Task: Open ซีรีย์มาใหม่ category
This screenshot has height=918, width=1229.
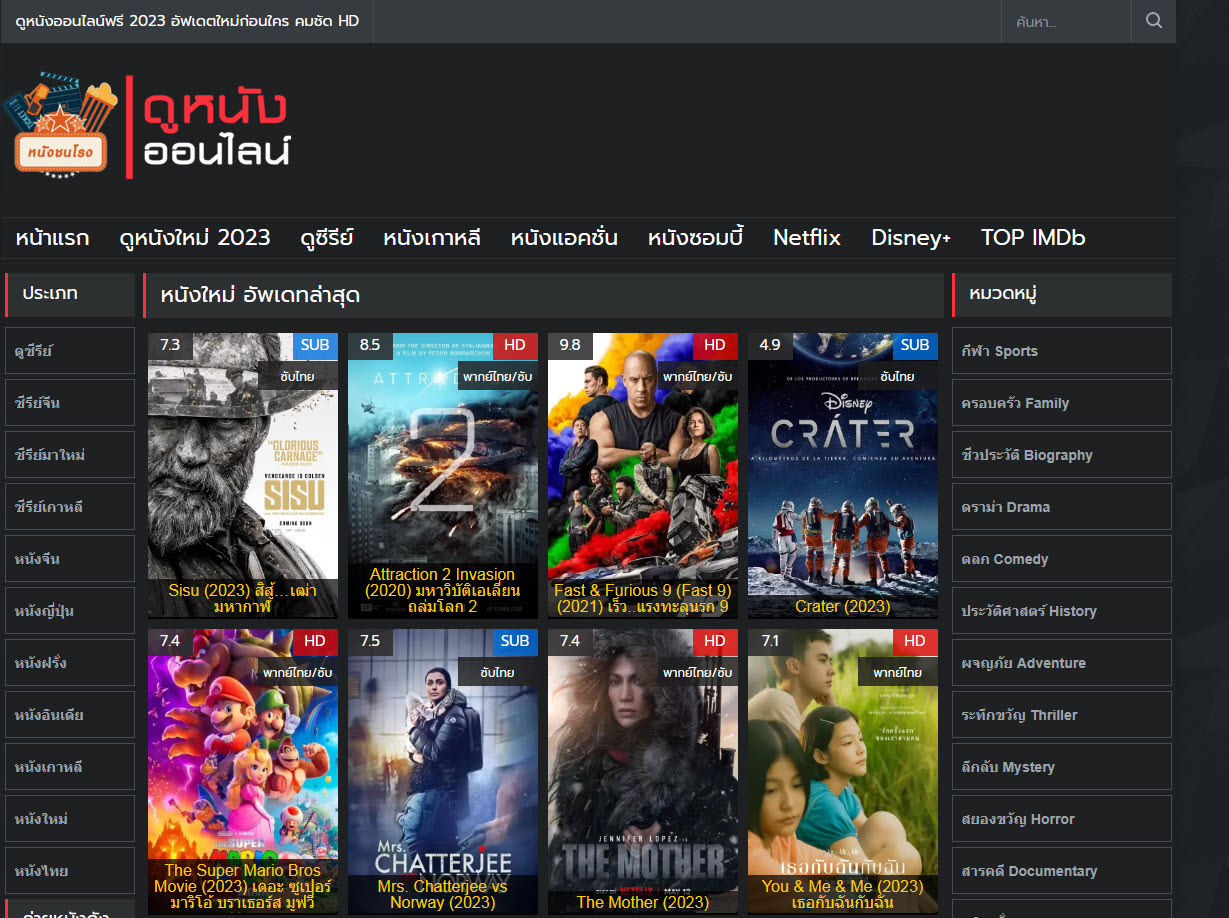Action: pyautogui.click(x=70, y=455)
